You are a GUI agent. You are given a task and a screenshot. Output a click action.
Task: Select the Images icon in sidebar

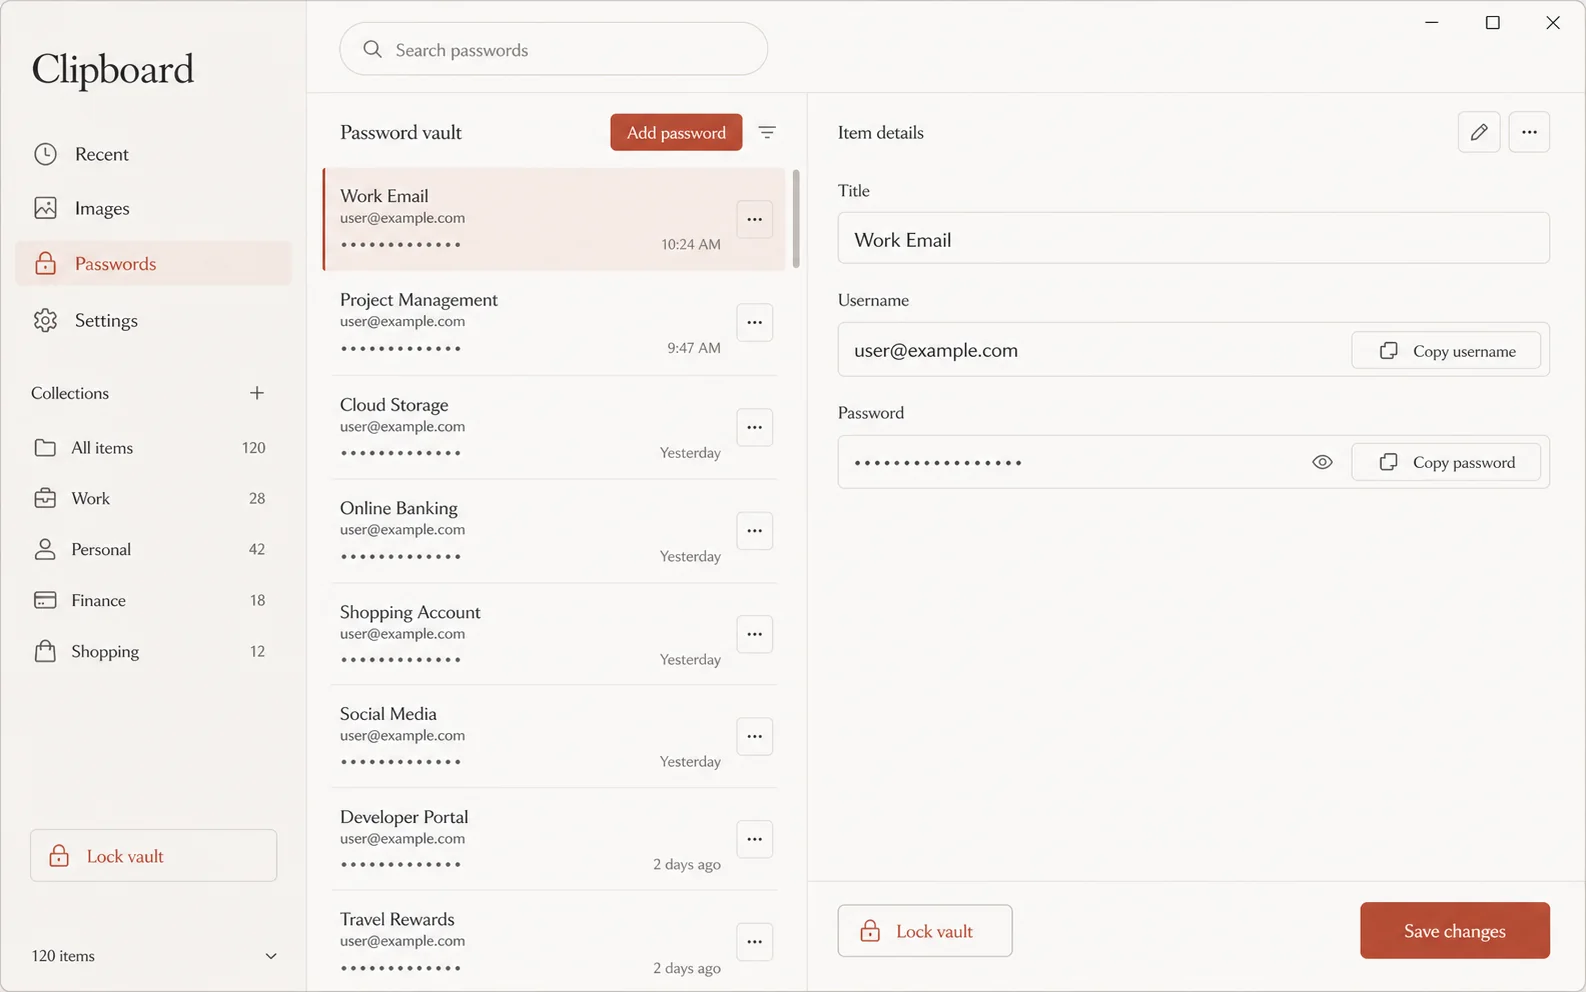click(x=45, y=208)
